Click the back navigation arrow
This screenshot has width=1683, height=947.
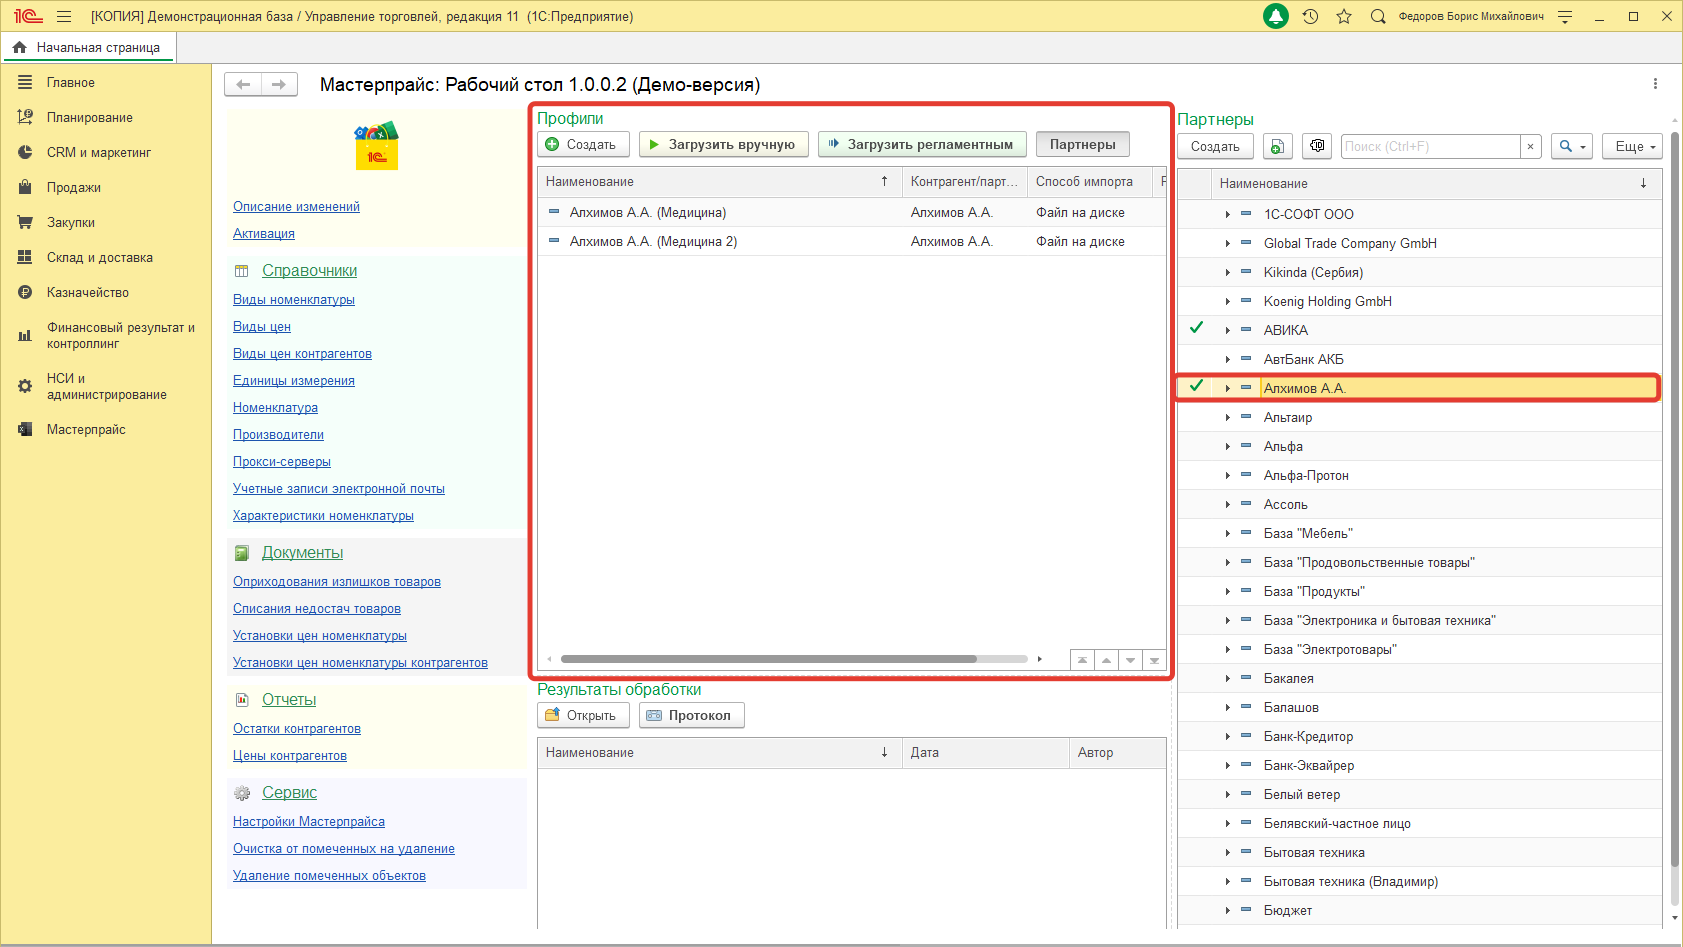(x=243, y=85)
